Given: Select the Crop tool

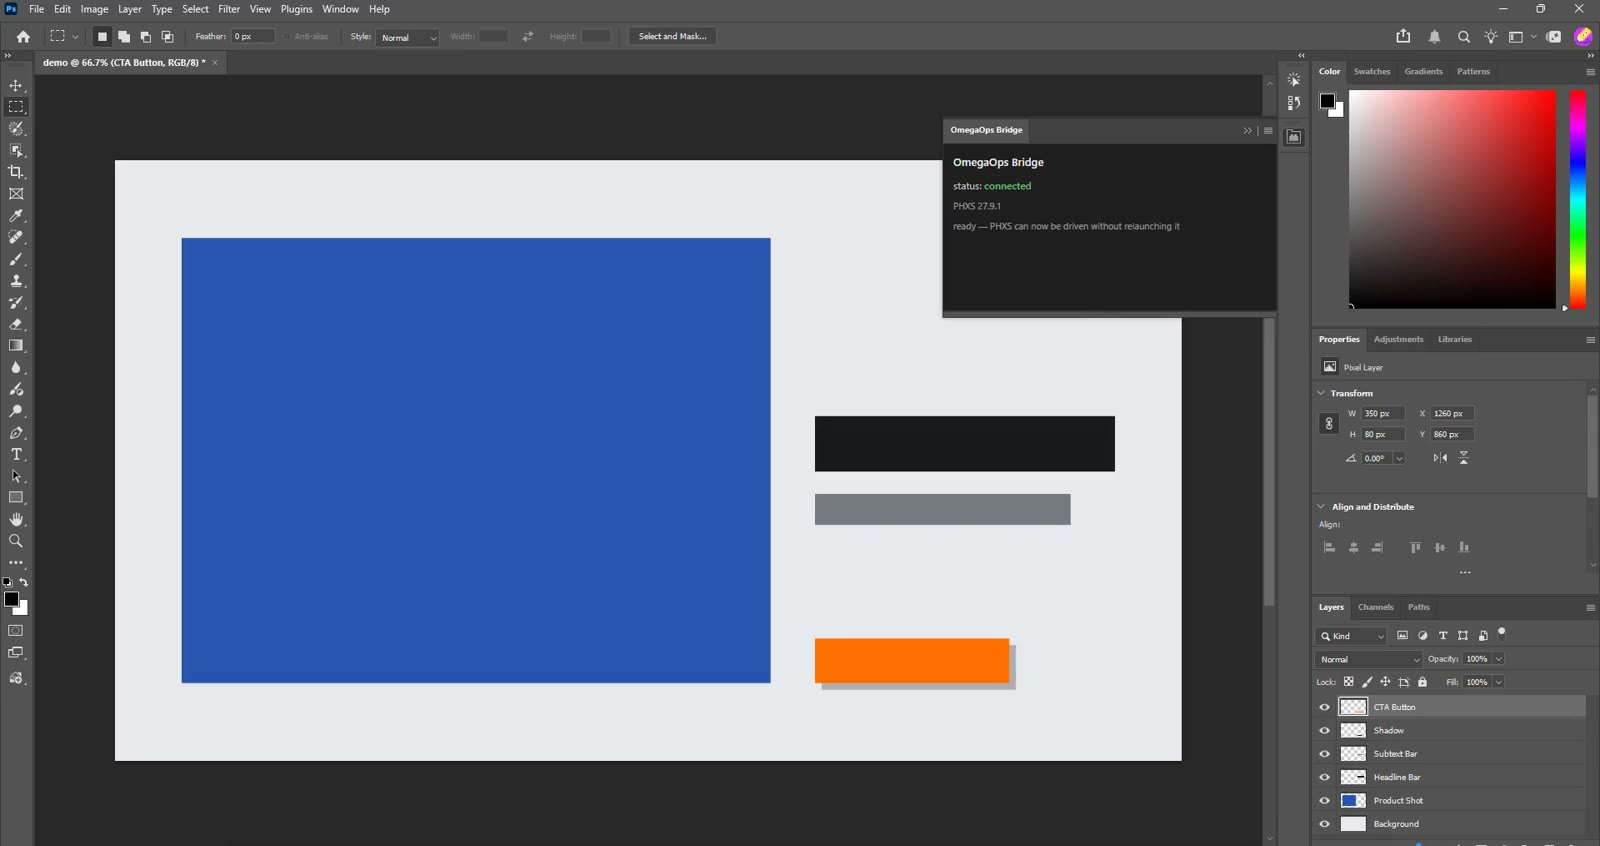Looking at the screenshot, I should pyautogui.click(x=16, y=172).
